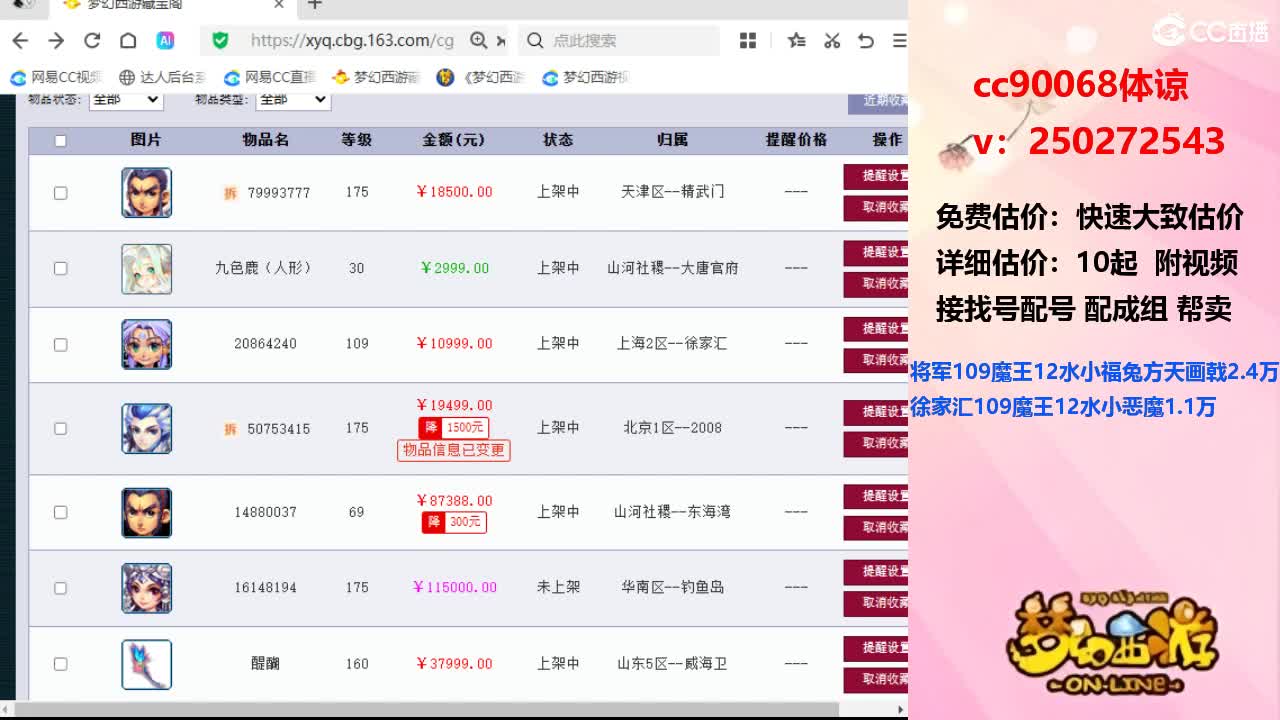1280x720 pixels.
Task: Open the browser home page
Action: click(x=128, y=40)
